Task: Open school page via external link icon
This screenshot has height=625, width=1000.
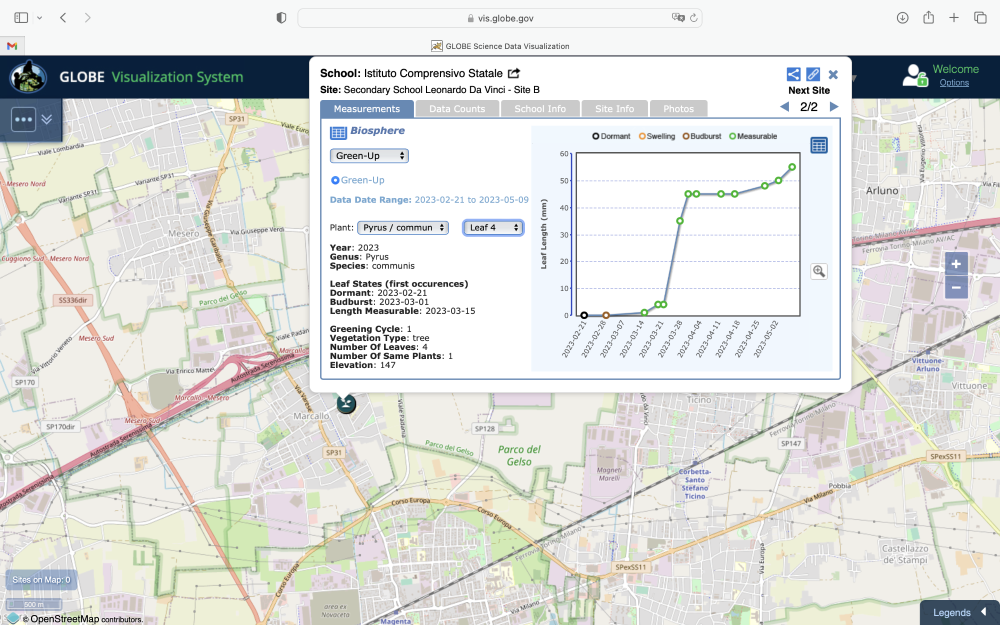Action: (514, 73)
